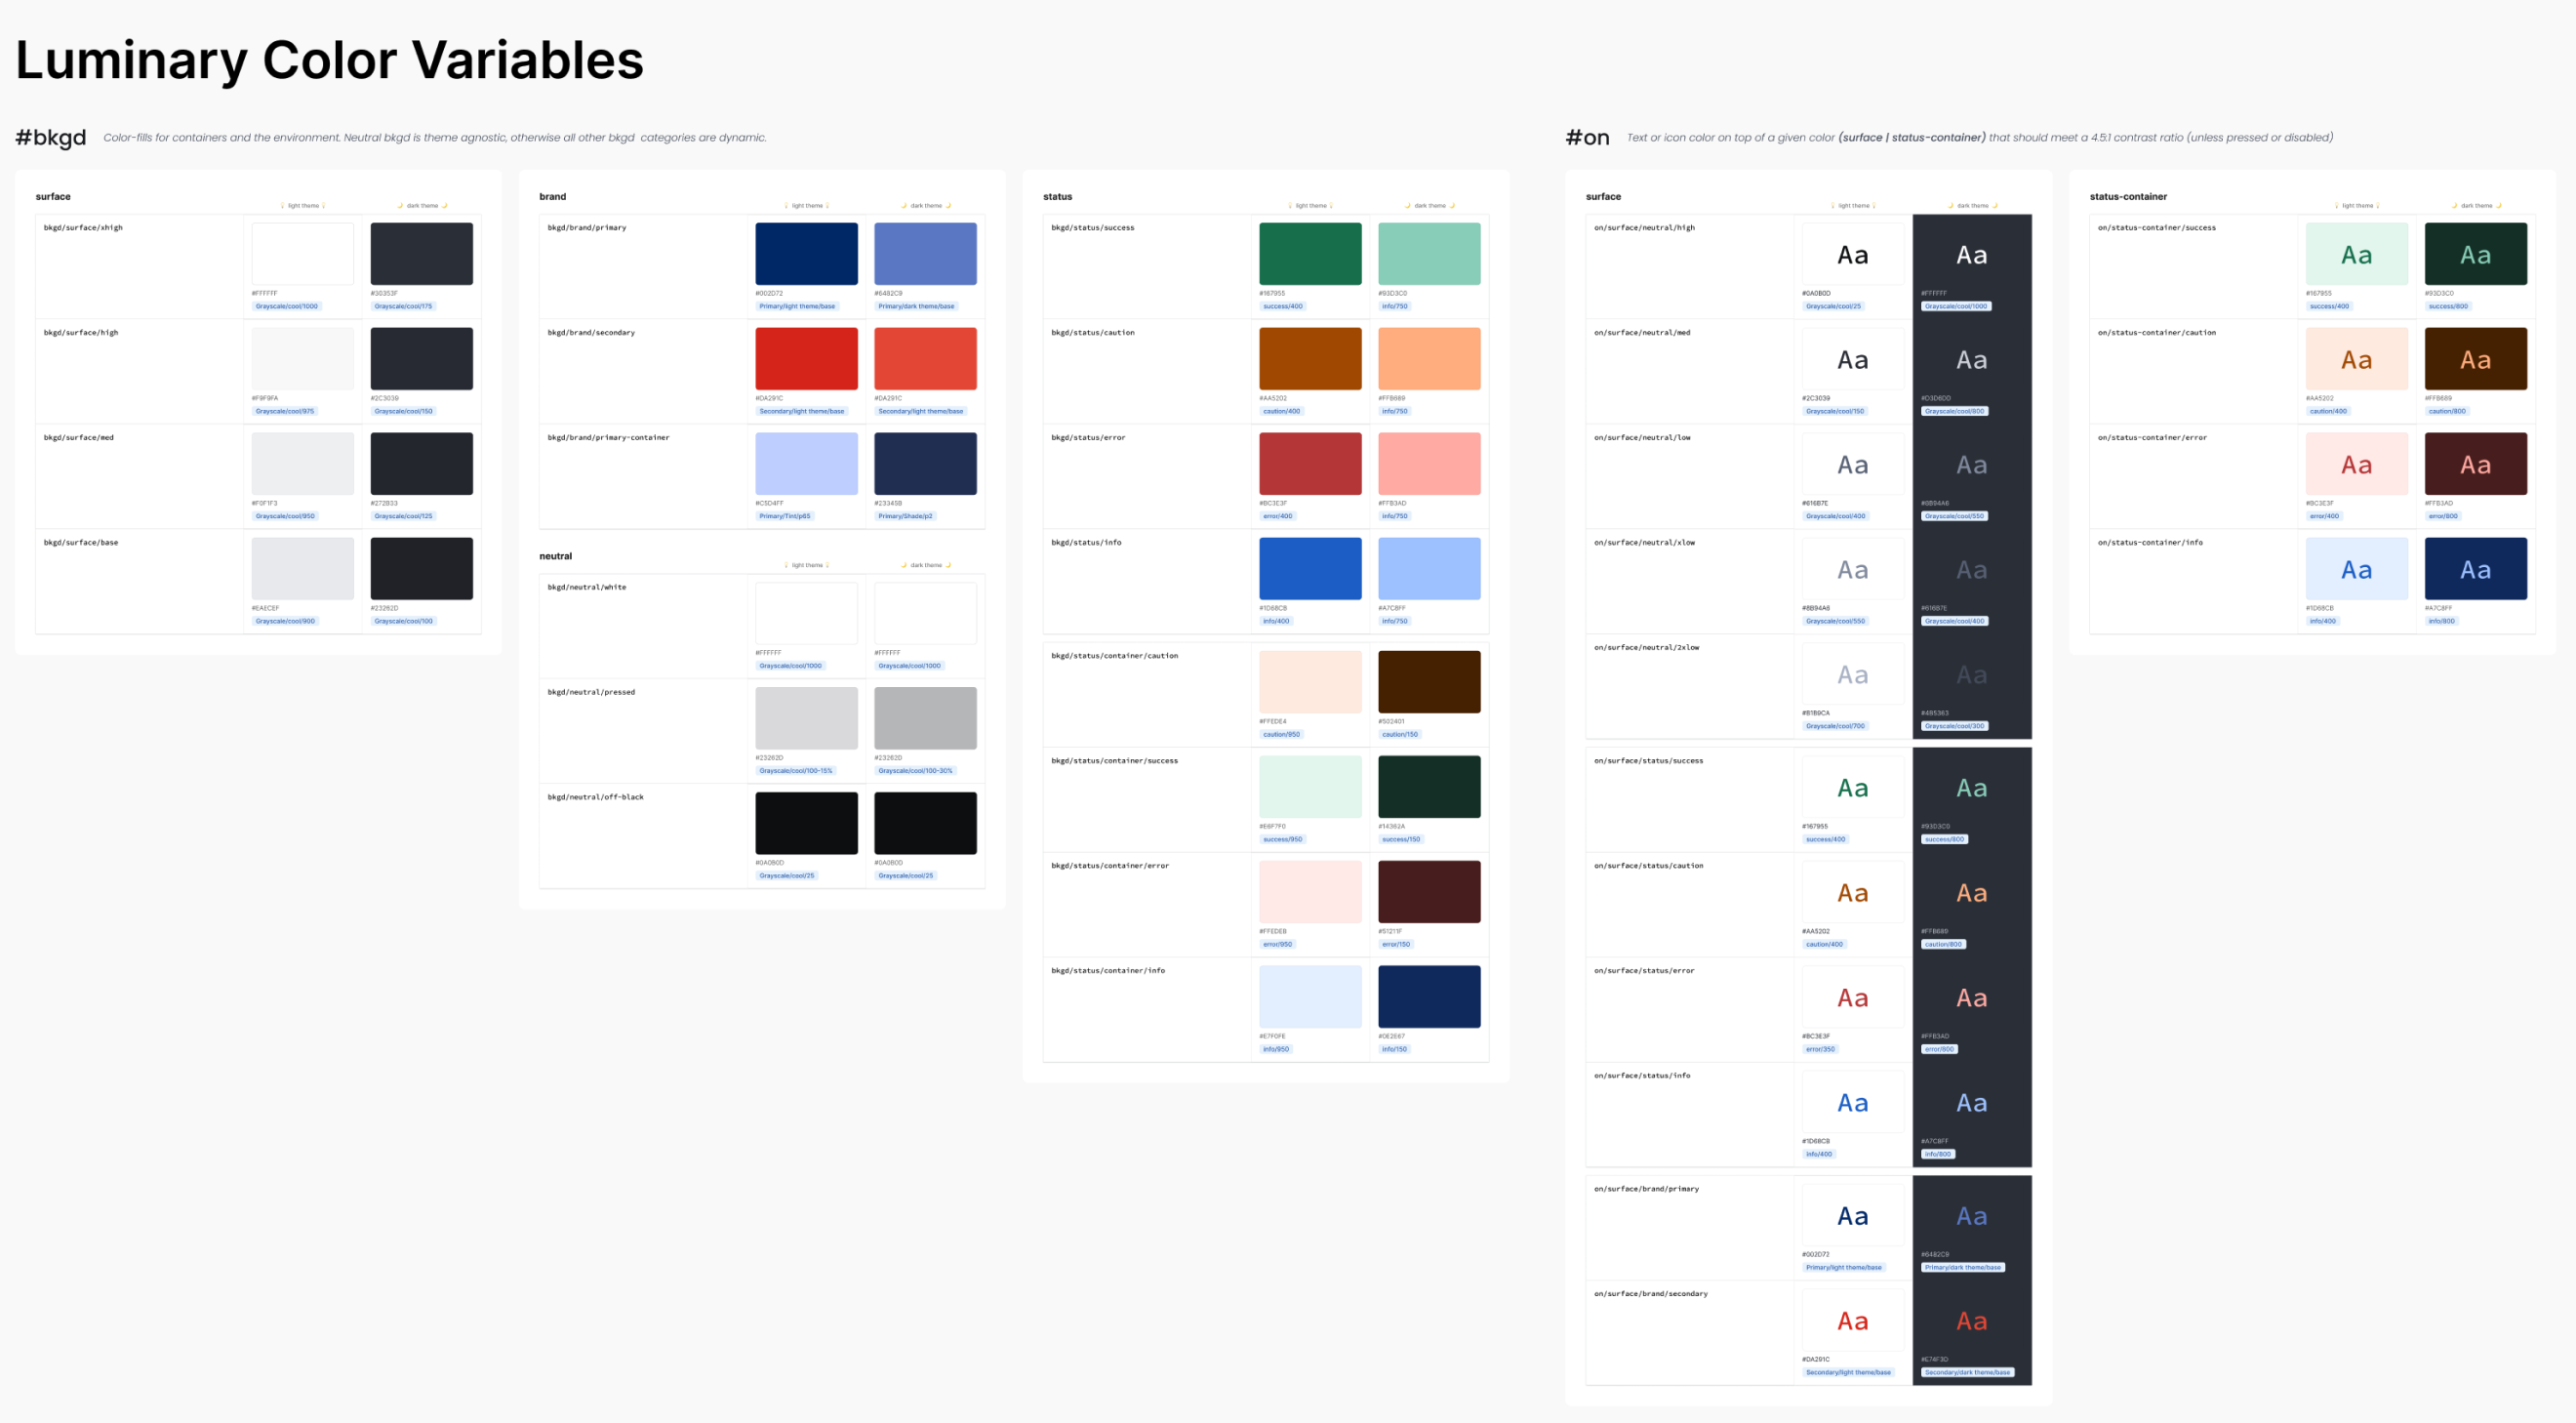
Task: Pick the dark theme Aa sample for on/surface/status/success
Action: click(1972, 787)
